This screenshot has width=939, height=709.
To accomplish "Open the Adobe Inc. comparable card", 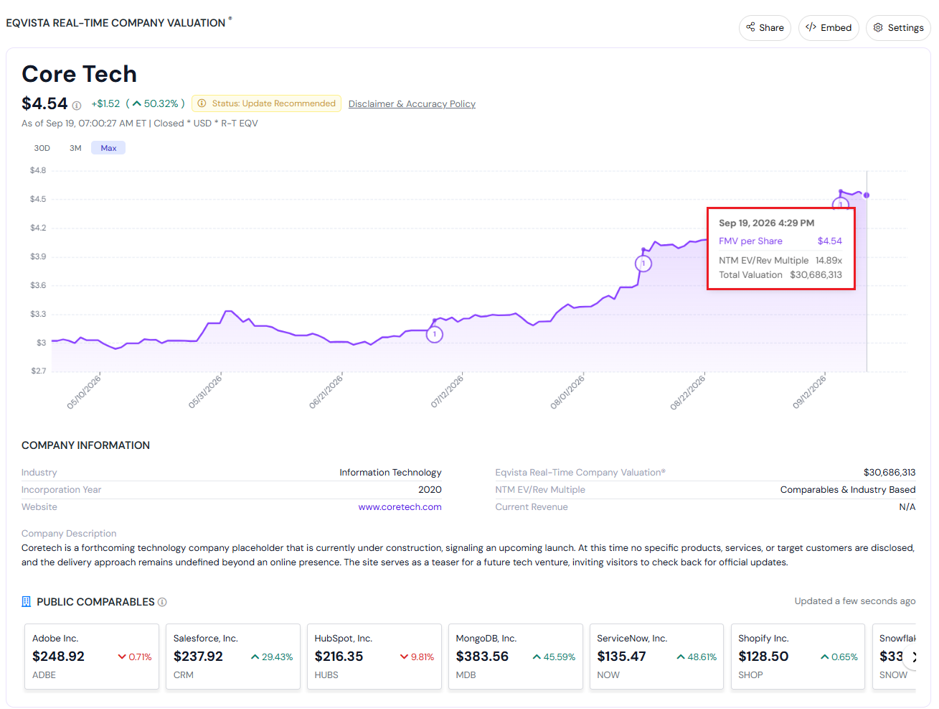I will (x=92, y=656).
